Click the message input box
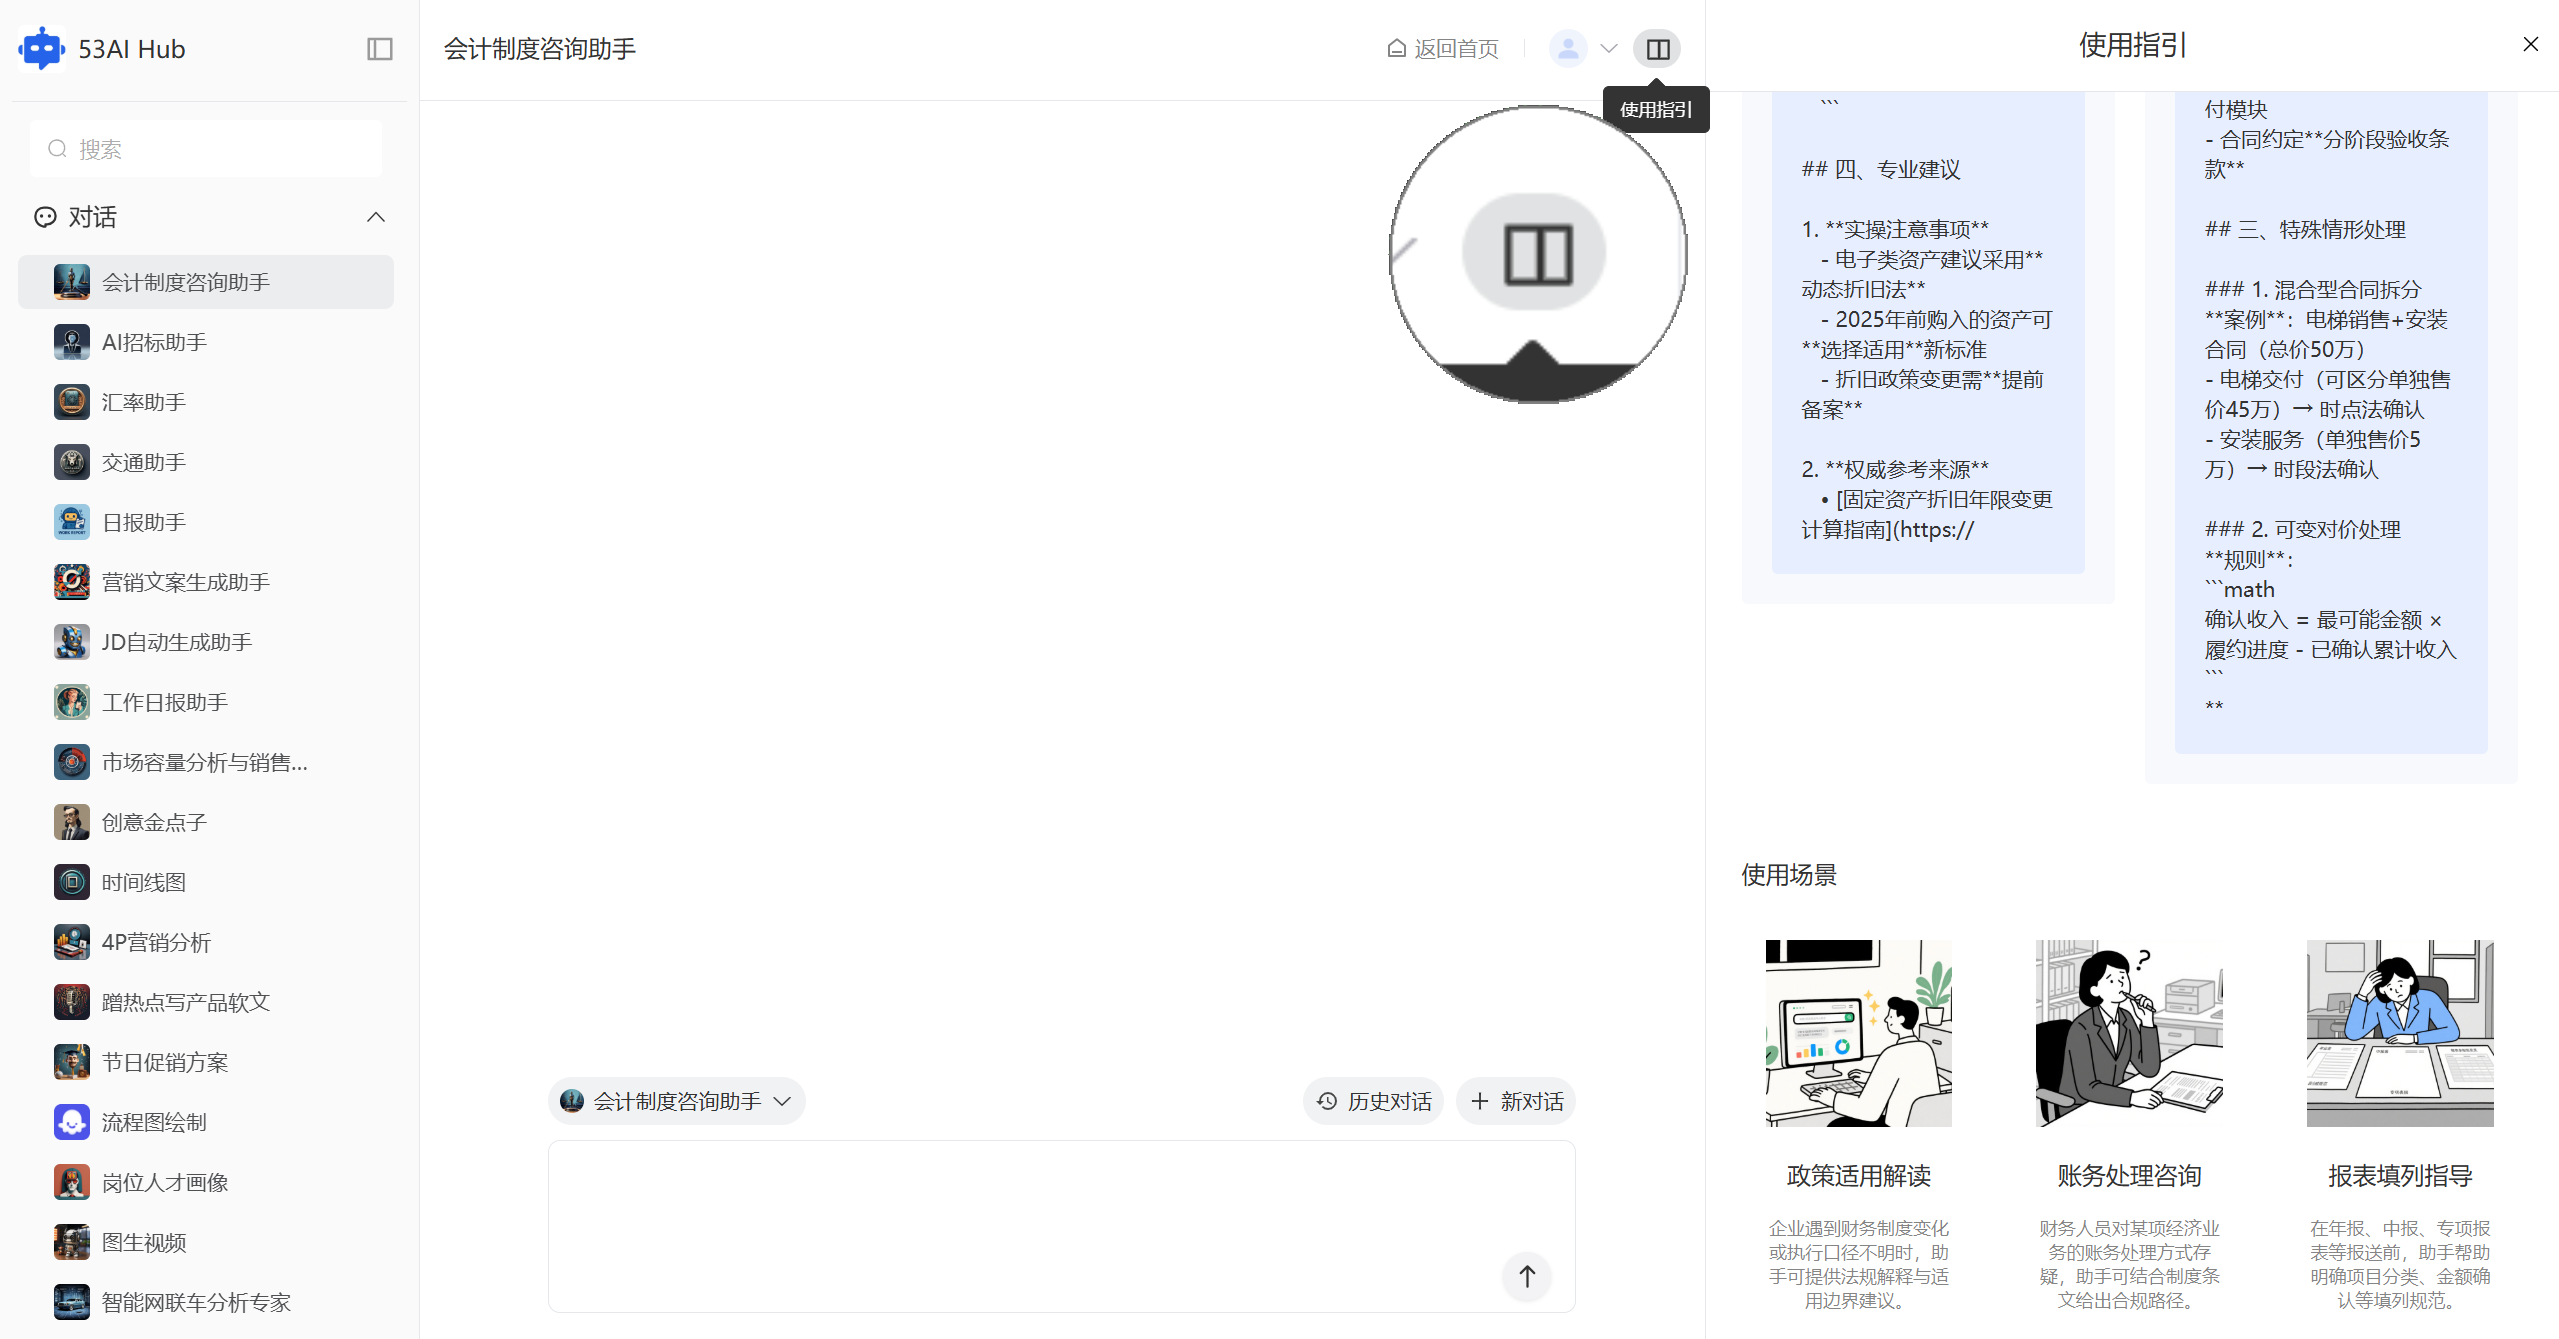 point(1062,1226)
